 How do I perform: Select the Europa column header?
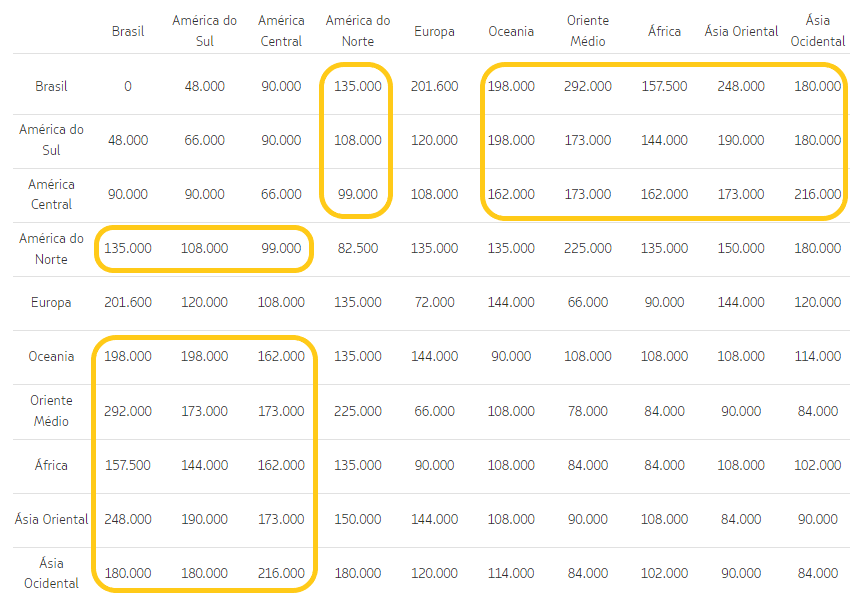point(435,31)
